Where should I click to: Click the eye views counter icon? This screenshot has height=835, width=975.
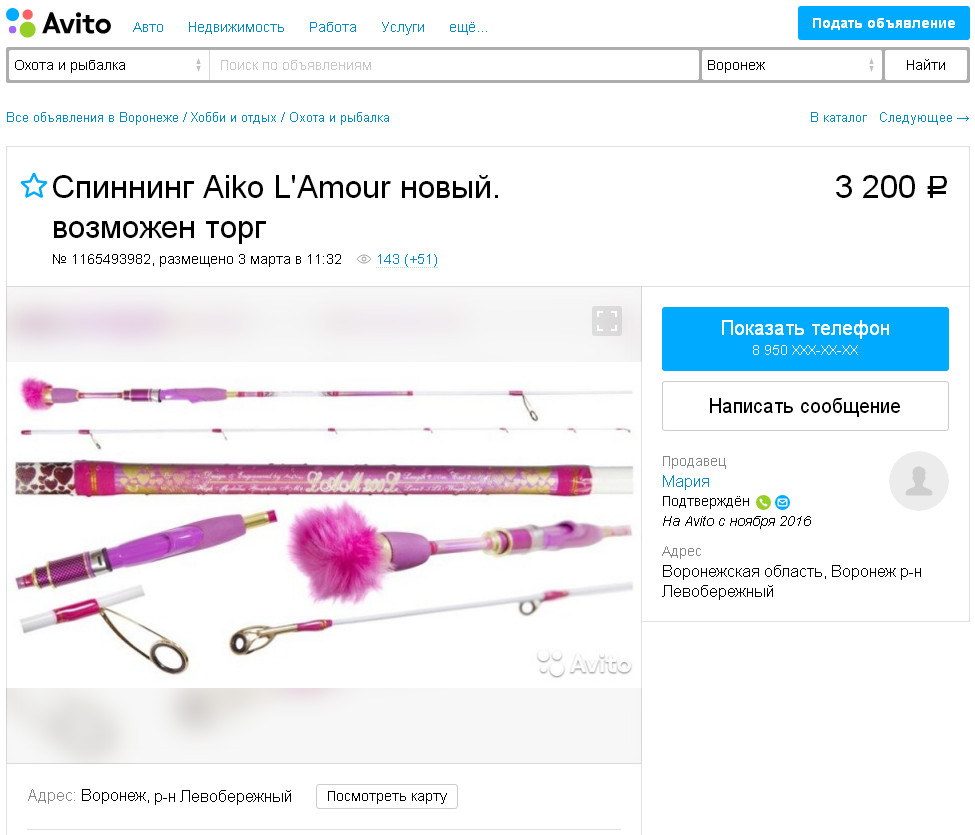[364, 259]
